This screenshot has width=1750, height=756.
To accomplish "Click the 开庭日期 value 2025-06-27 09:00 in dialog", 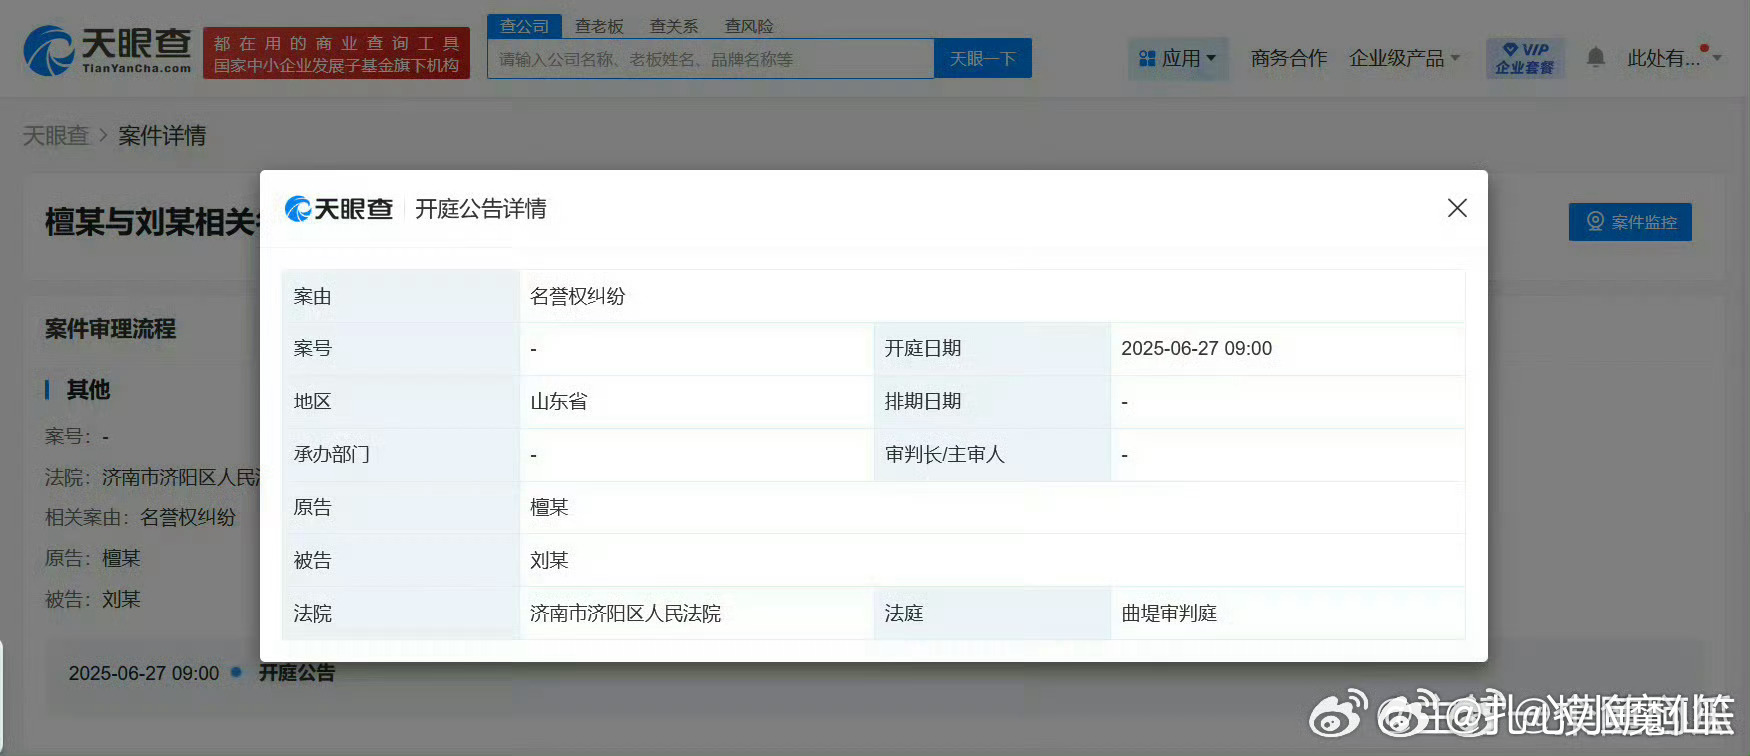I will coord(1197,348).
